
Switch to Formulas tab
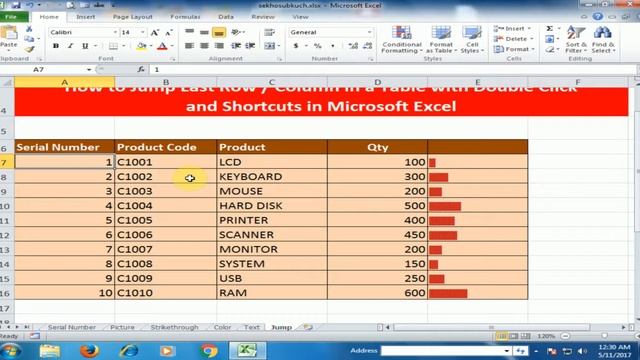(185, 17)
